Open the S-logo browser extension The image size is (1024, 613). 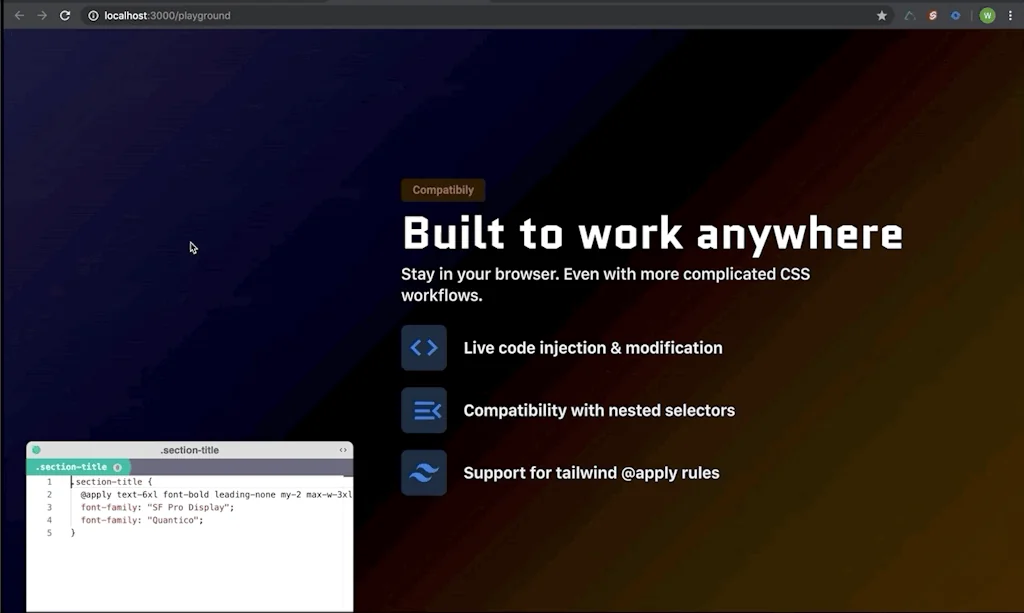click(933, 15)
